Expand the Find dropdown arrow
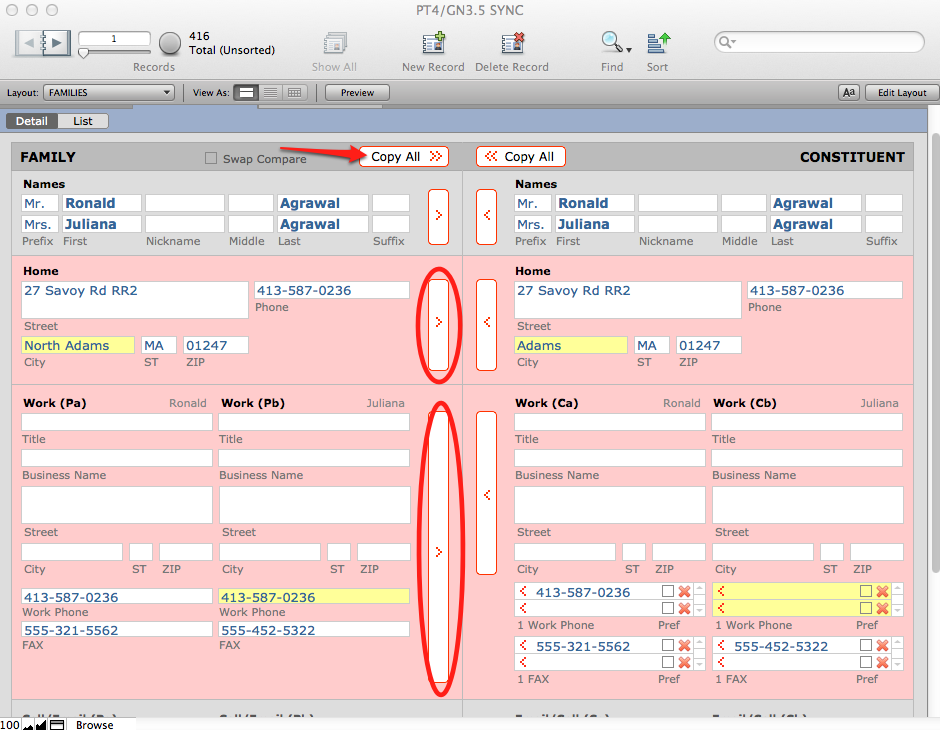 [629, 49]
